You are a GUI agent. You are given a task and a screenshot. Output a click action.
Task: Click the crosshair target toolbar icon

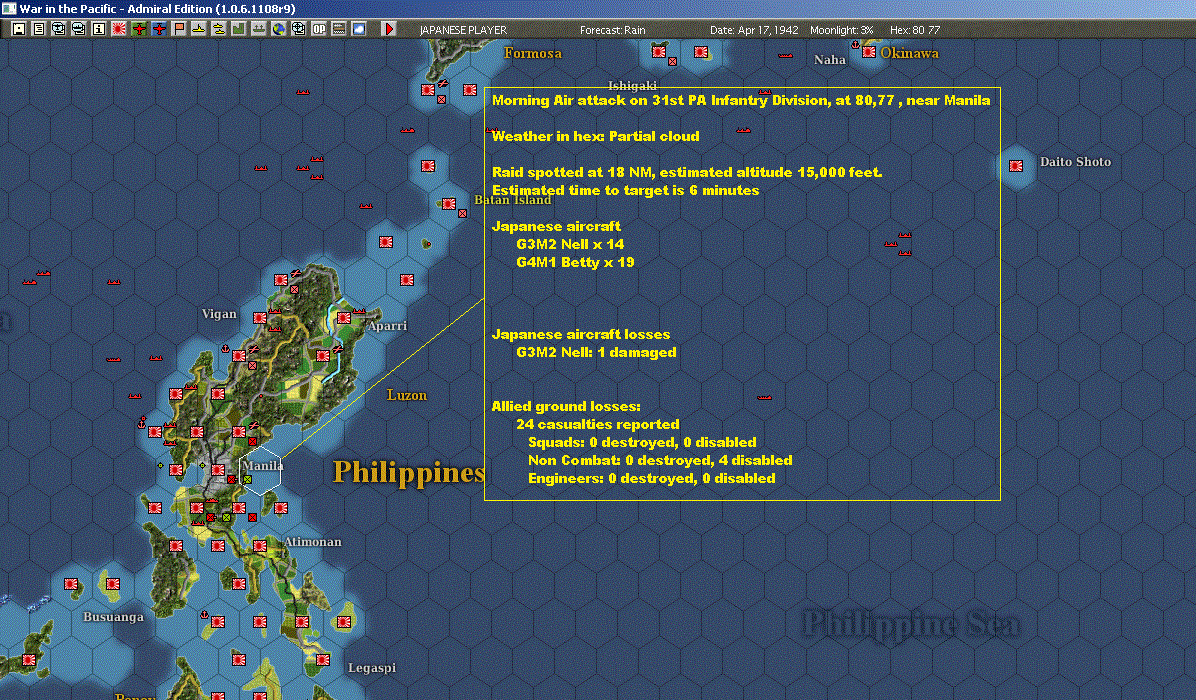298,29
